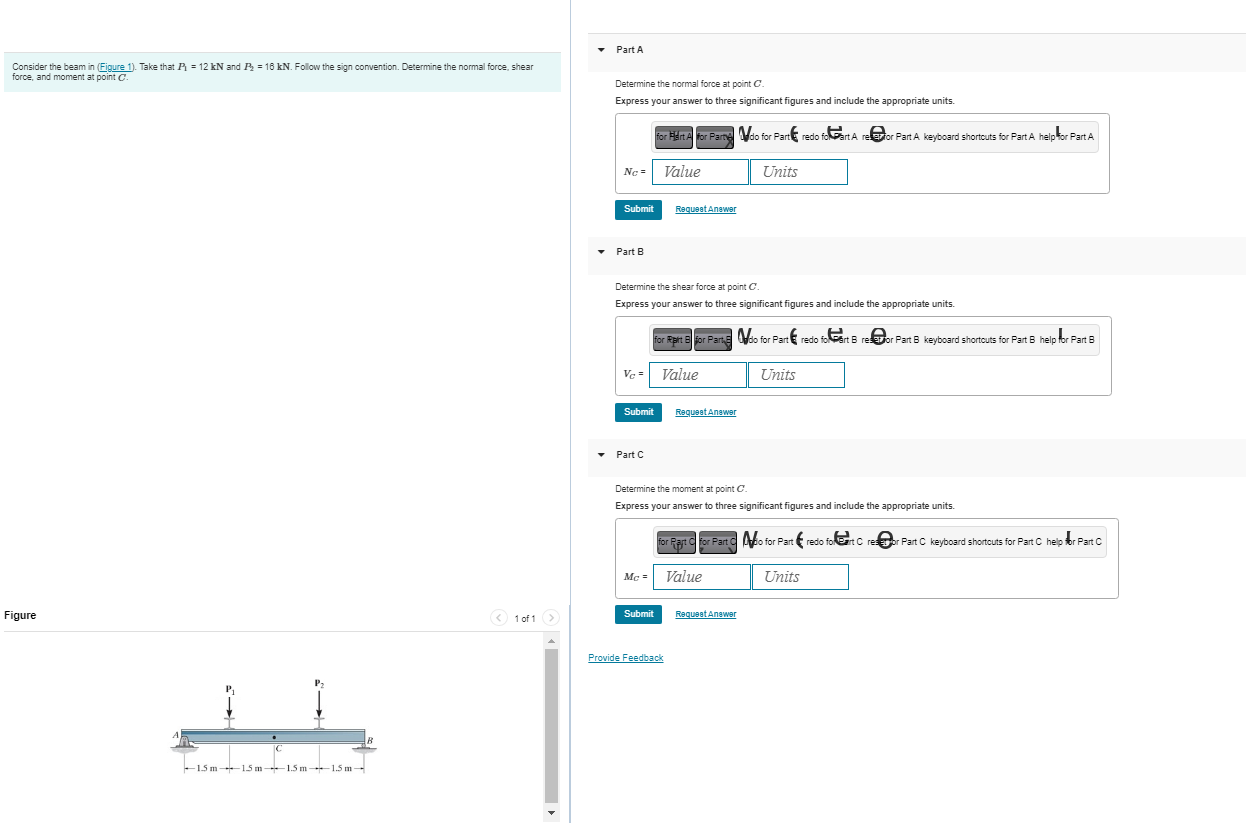Click the symbols button for Part C
The width and height of the screenshot is (1246, 823).
[718, 541]
